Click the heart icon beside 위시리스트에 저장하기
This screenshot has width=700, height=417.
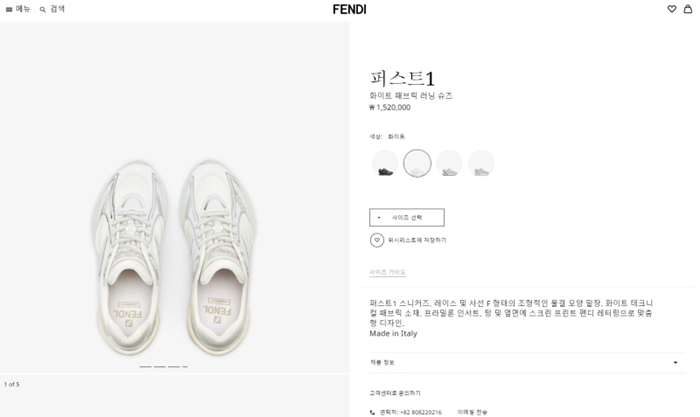pos(377,240)
